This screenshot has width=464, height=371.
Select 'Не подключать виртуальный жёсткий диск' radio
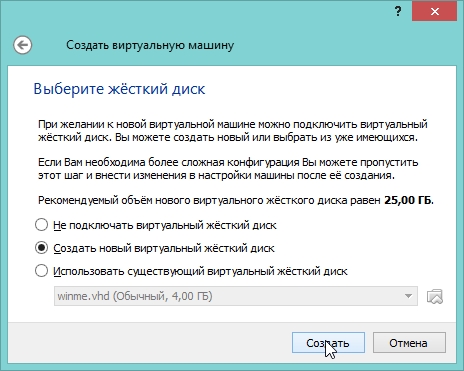[x=41, y=225]
